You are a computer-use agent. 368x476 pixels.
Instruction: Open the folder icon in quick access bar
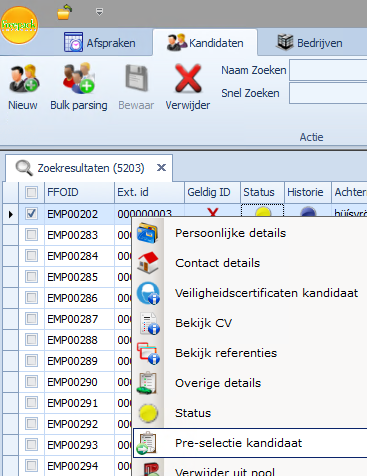pyautogui.click(x=64, y=12)
